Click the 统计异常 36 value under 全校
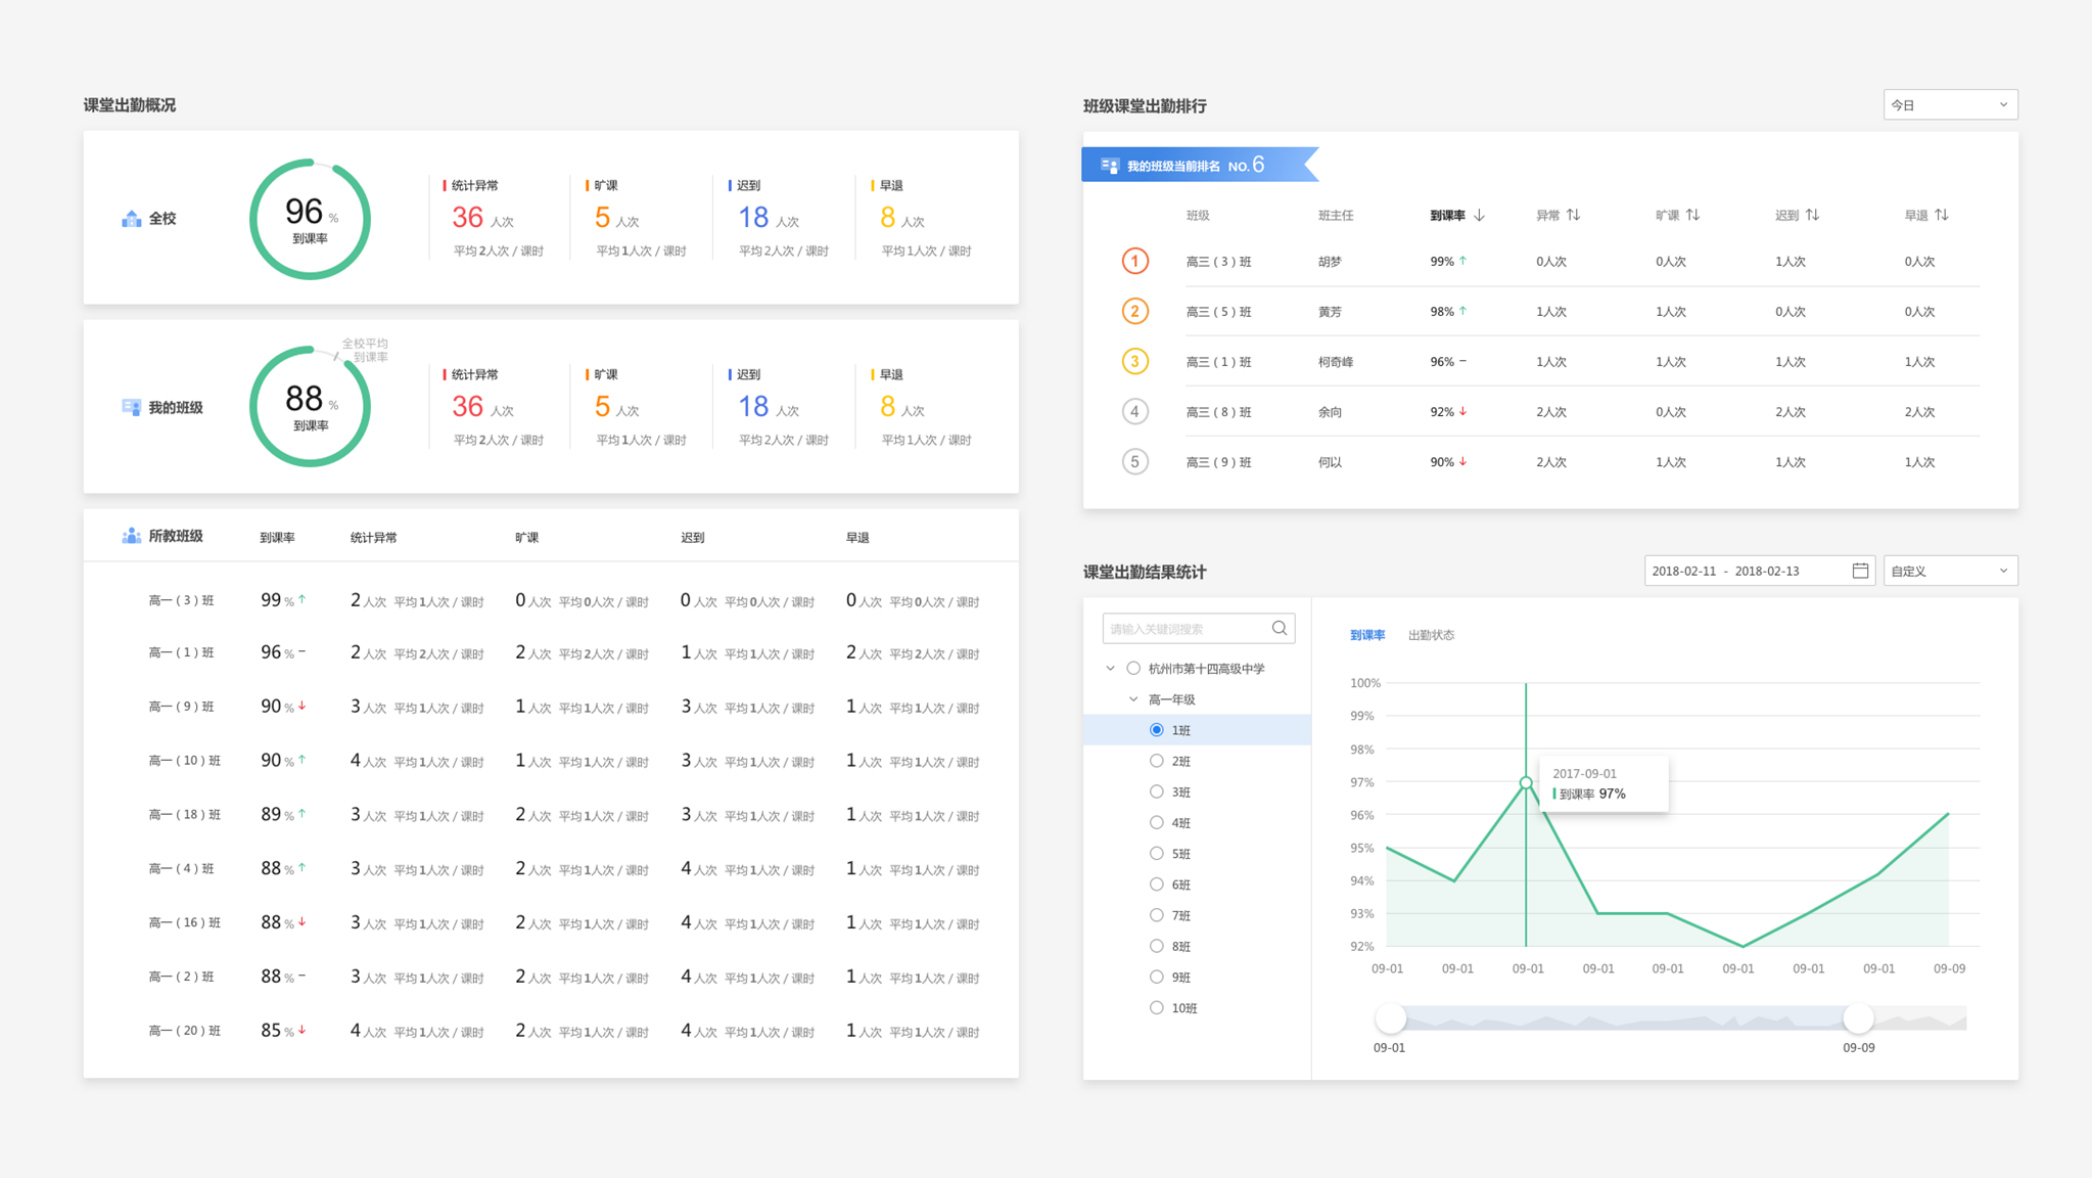The image size is (2093, 1178). tap(468, 217)
